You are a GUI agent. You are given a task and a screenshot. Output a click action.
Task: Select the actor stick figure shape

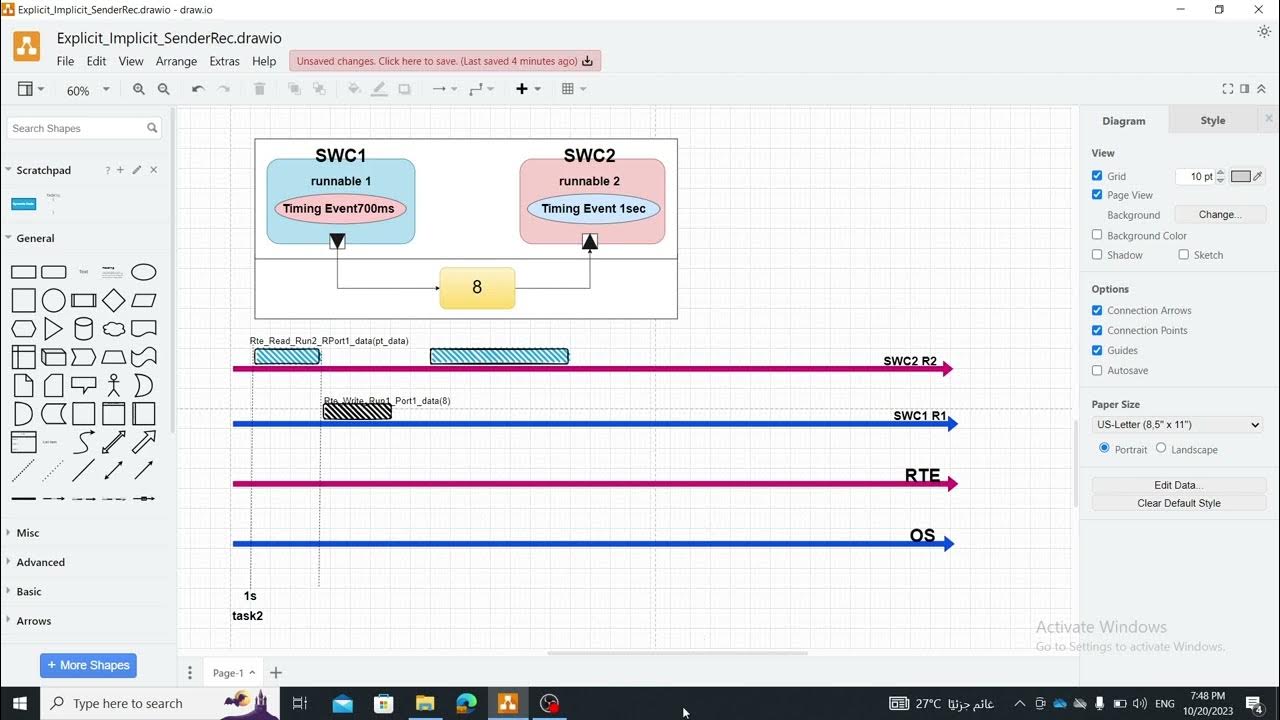tap(114, 384)
